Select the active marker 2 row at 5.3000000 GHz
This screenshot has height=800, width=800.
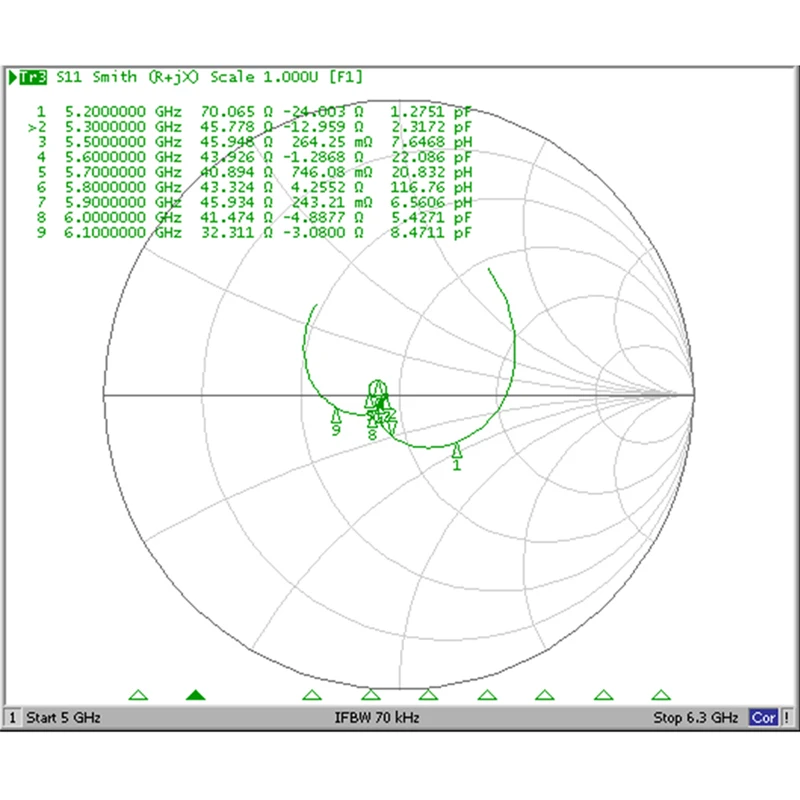click(250, 127)
